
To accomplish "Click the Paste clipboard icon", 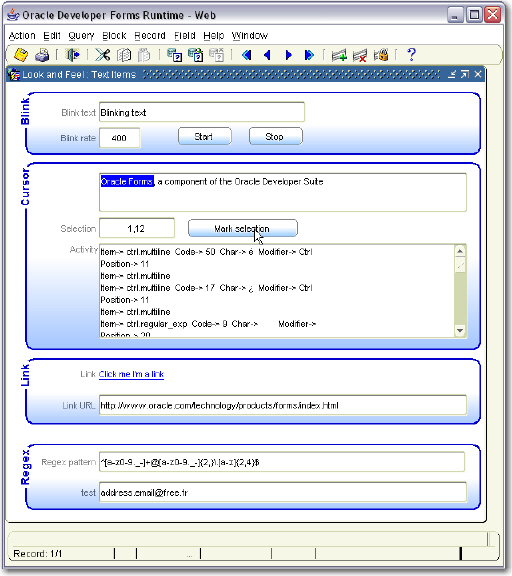I will pyautogui.click(x=144, y=55).
